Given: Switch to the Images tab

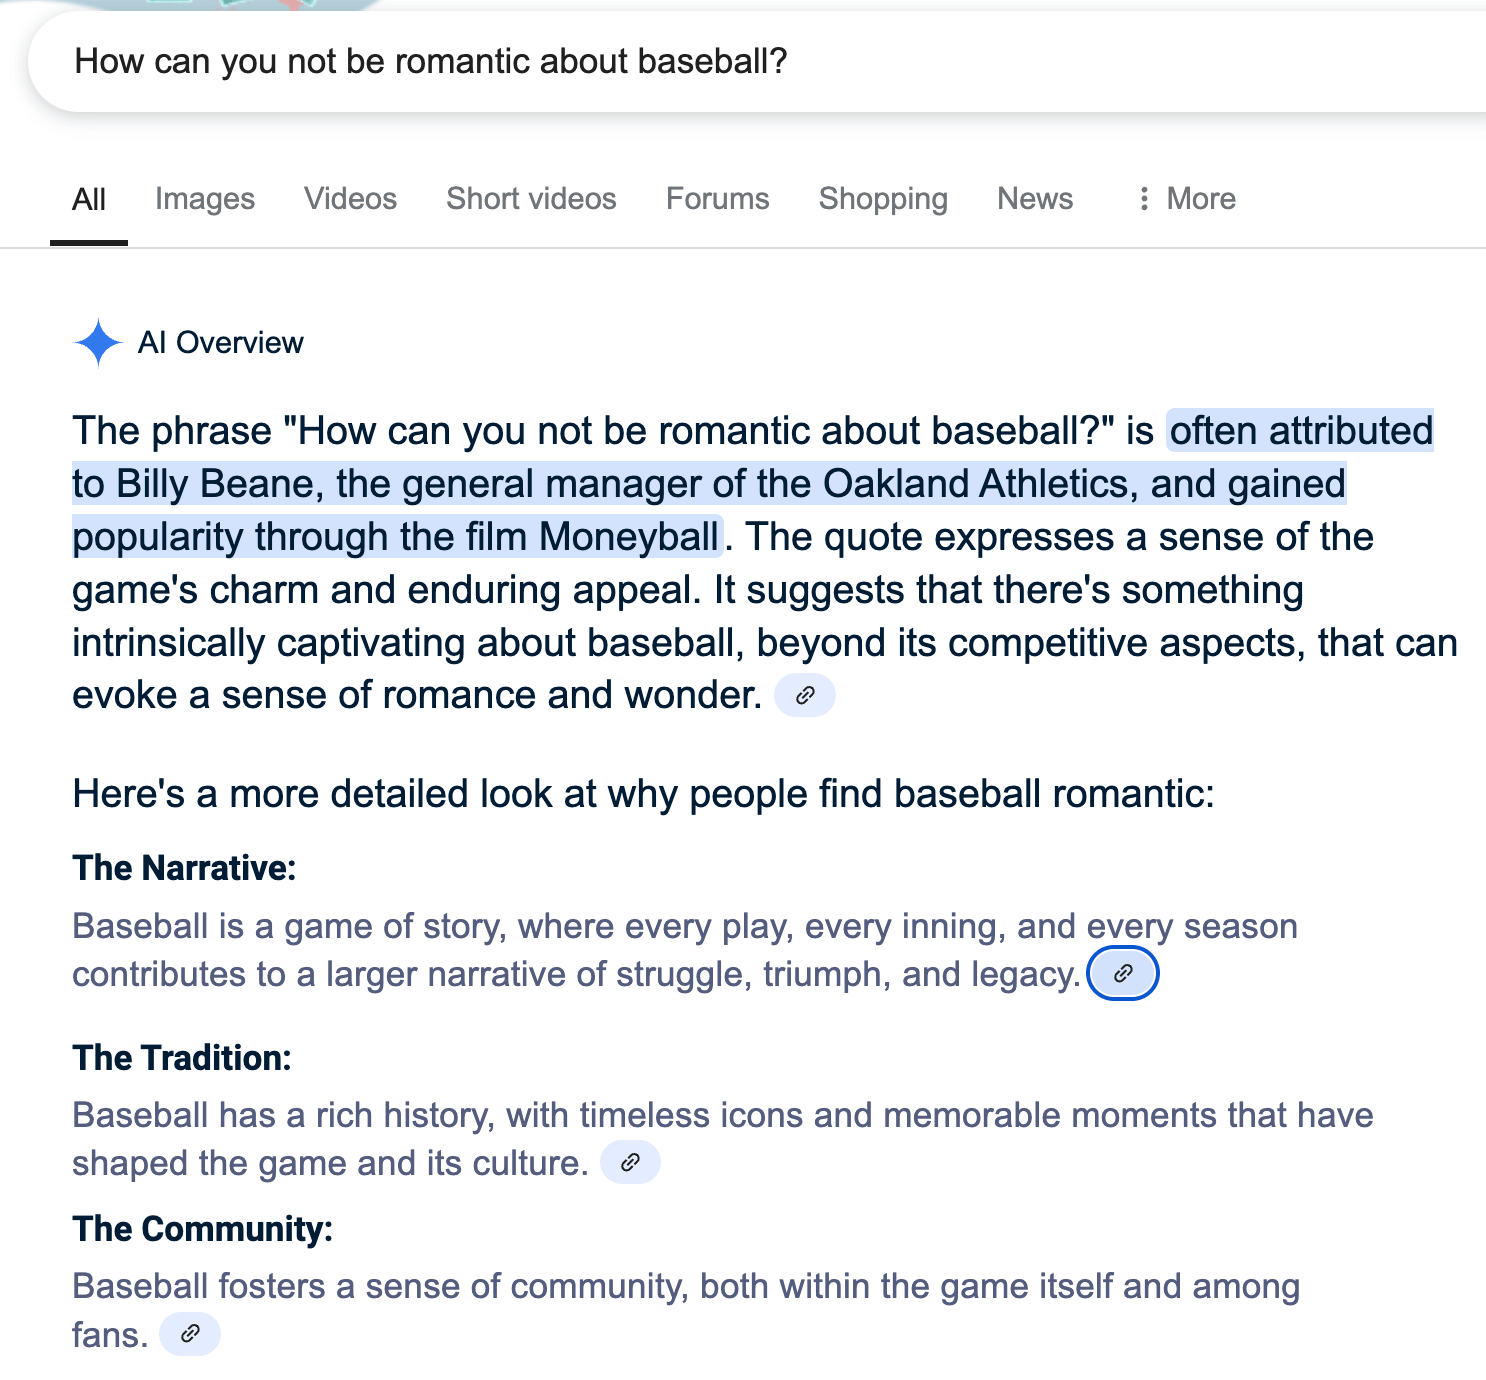Looking at the screenshot, I should [205, 199].
